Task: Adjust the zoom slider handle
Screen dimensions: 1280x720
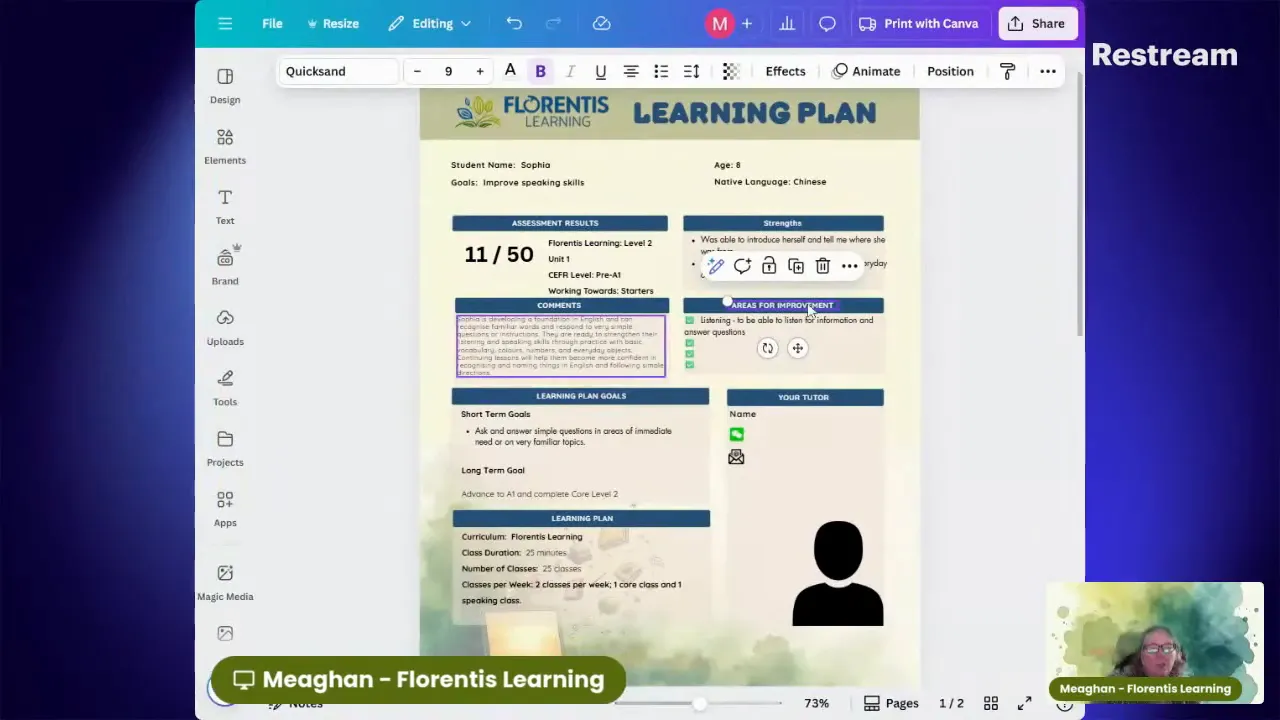Action: [x=699, y=704]
